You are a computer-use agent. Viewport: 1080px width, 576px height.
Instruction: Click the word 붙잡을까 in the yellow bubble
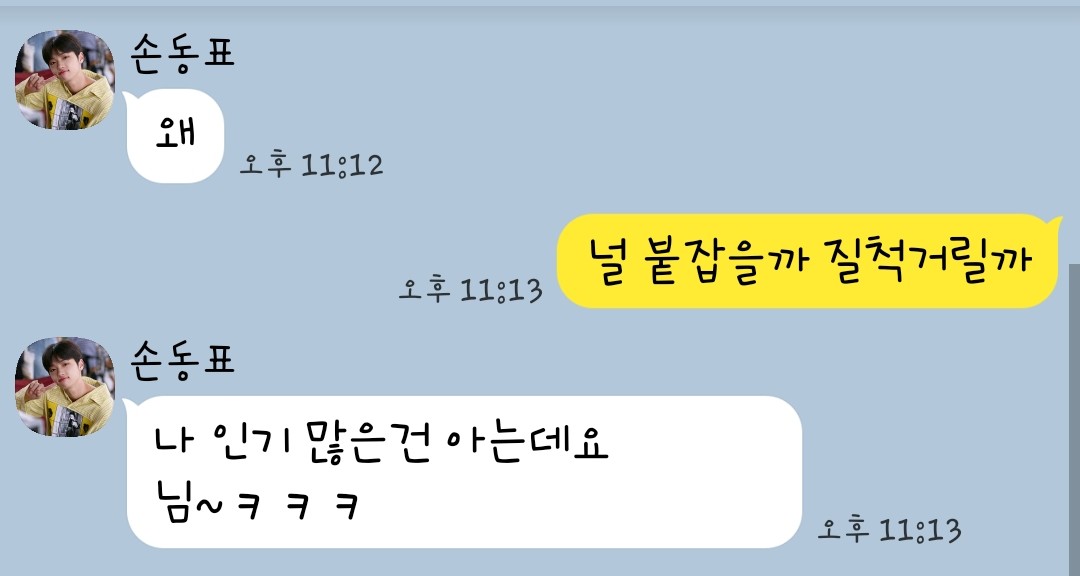[725, 261]
